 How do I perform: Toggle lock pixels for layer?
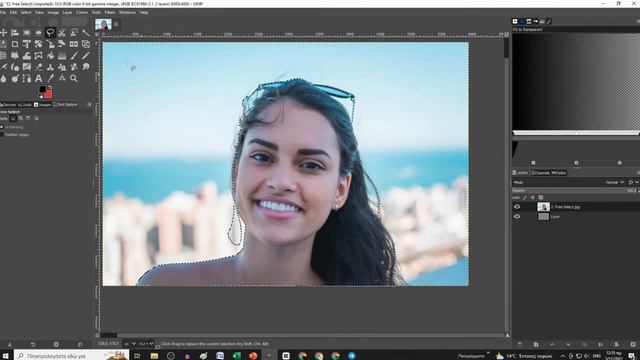pyautogui.click(x=525, y=198)
